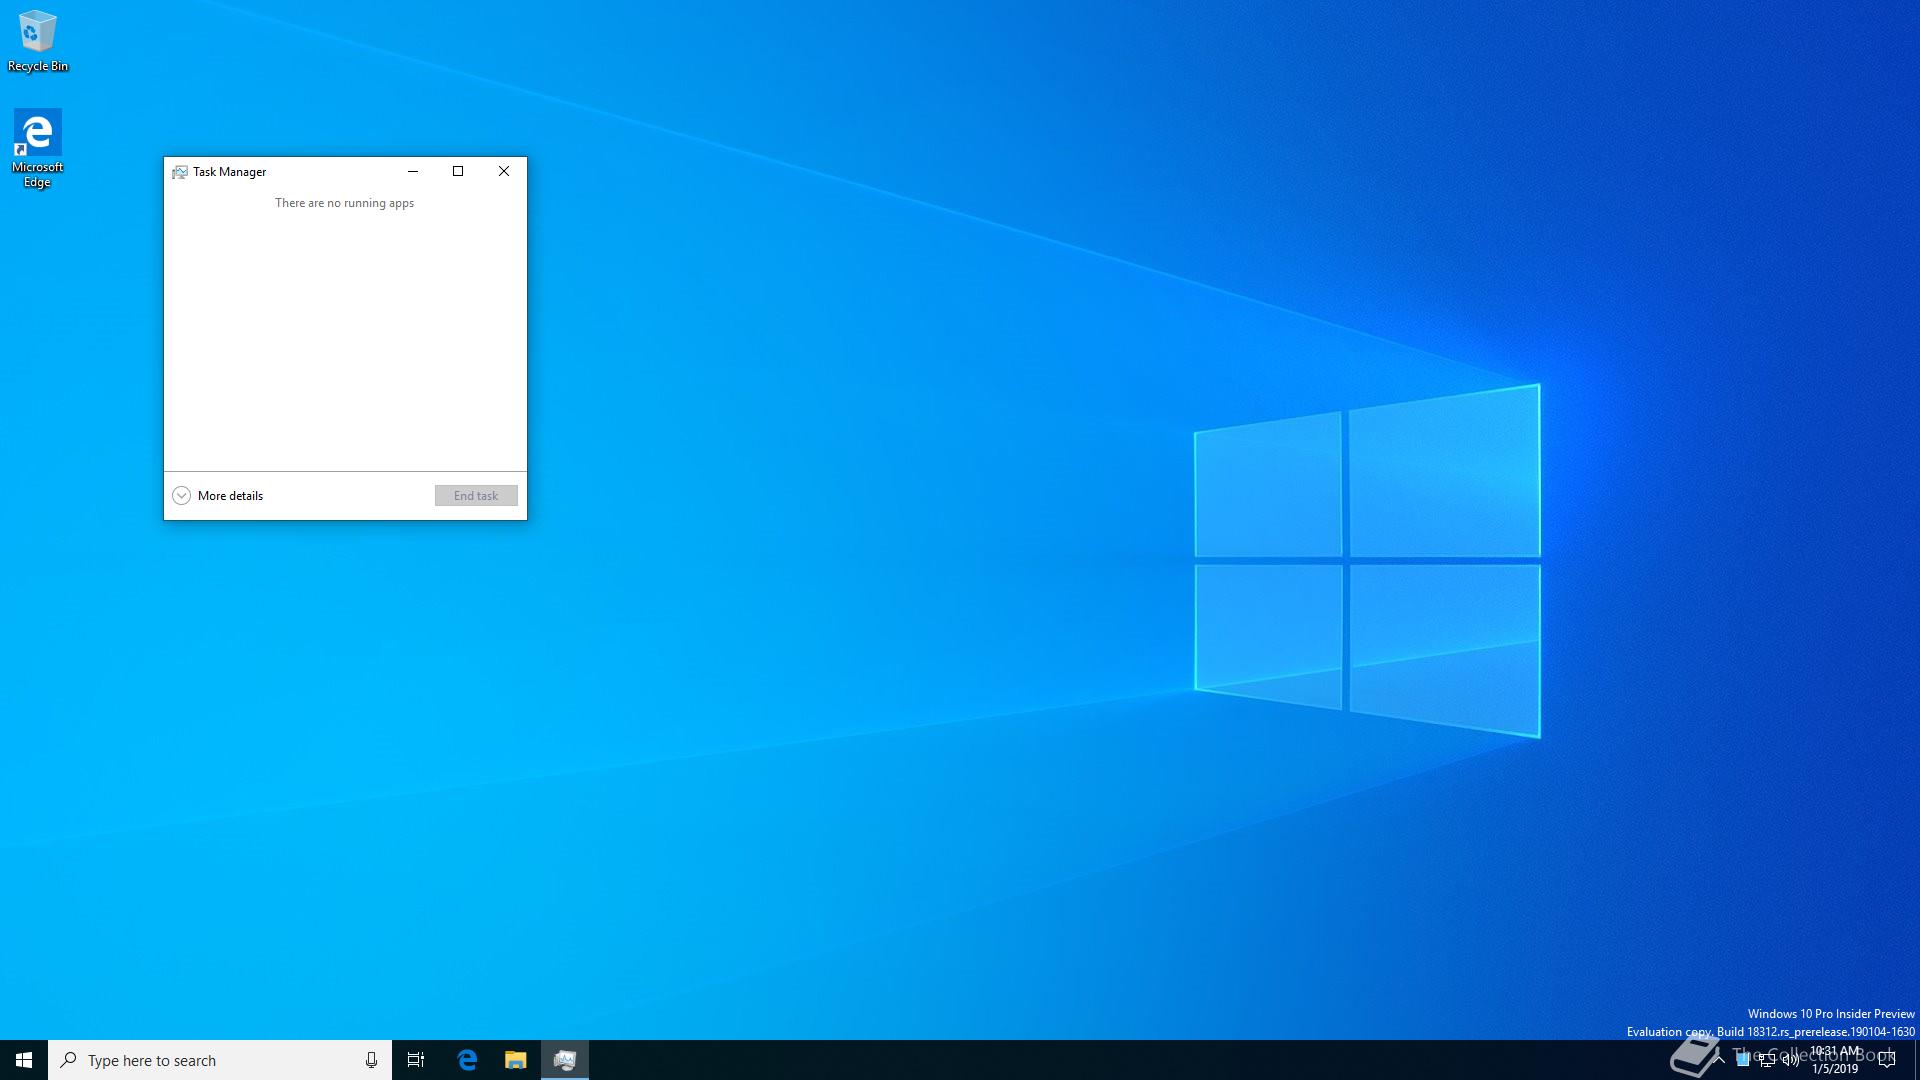Viewport: 1920px width, 1080px height.
Task: Launch Microsoft Edge from the taskbar
Action: pyautogui.click(x=467, y=1060)
